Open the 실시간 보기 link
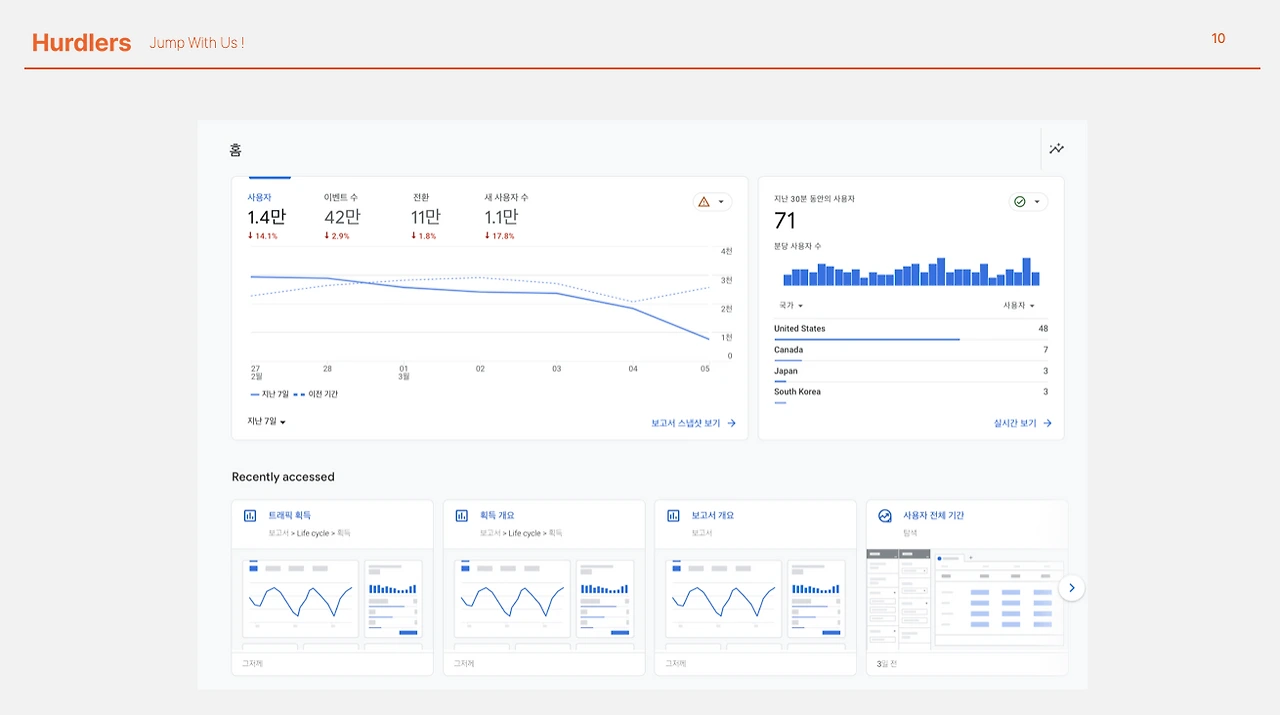 pos(1023,423)
